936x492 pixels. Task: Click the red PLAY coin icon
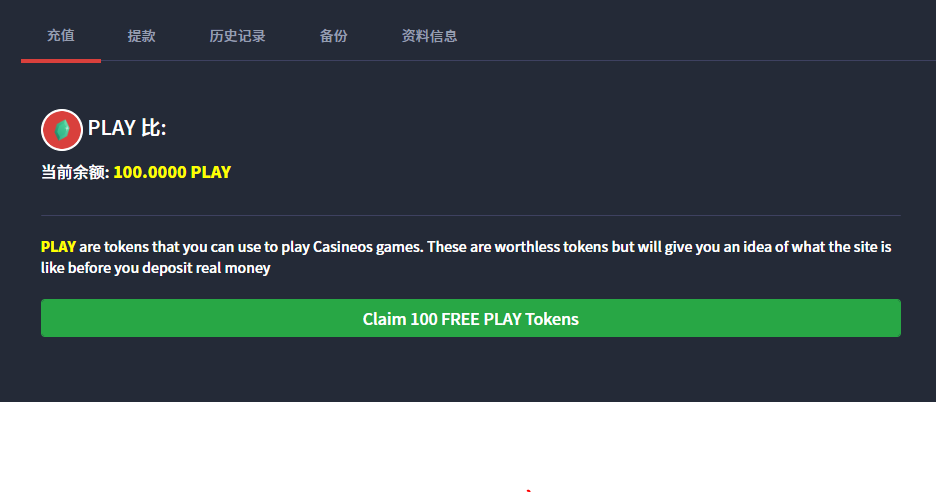[61, 130]
